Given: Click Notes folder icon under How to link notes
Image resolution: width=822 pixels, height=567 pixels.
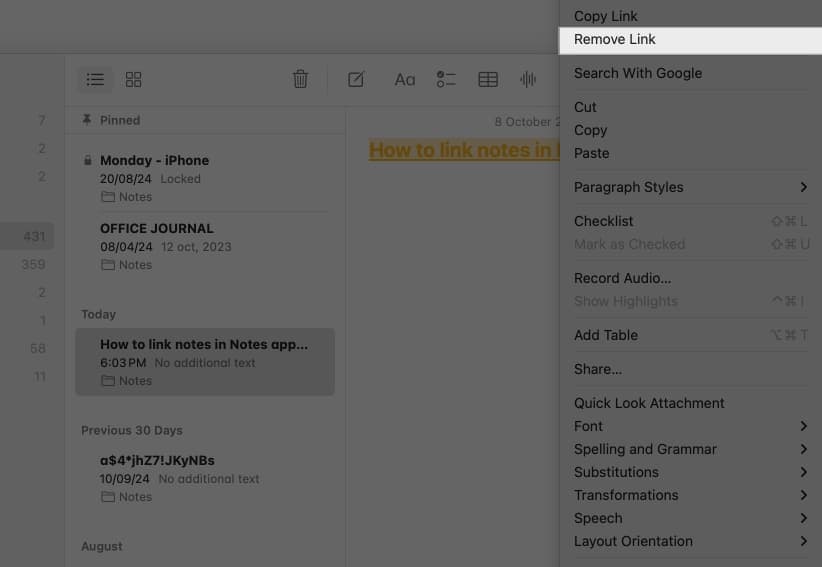Looking at the screenshot, I should point(108,381).
